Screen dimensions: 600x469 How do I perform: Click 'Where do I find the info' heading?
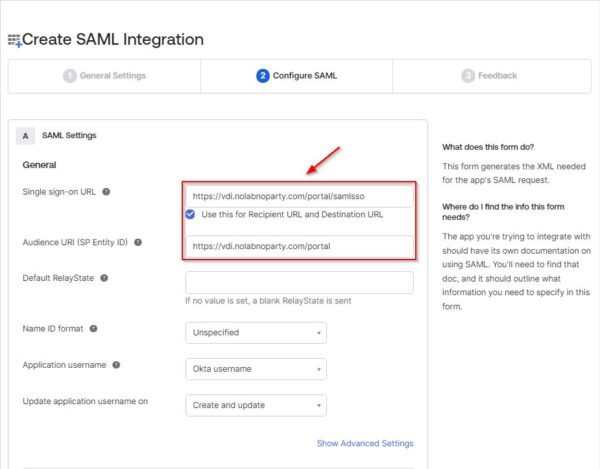(x=503, y=212)
